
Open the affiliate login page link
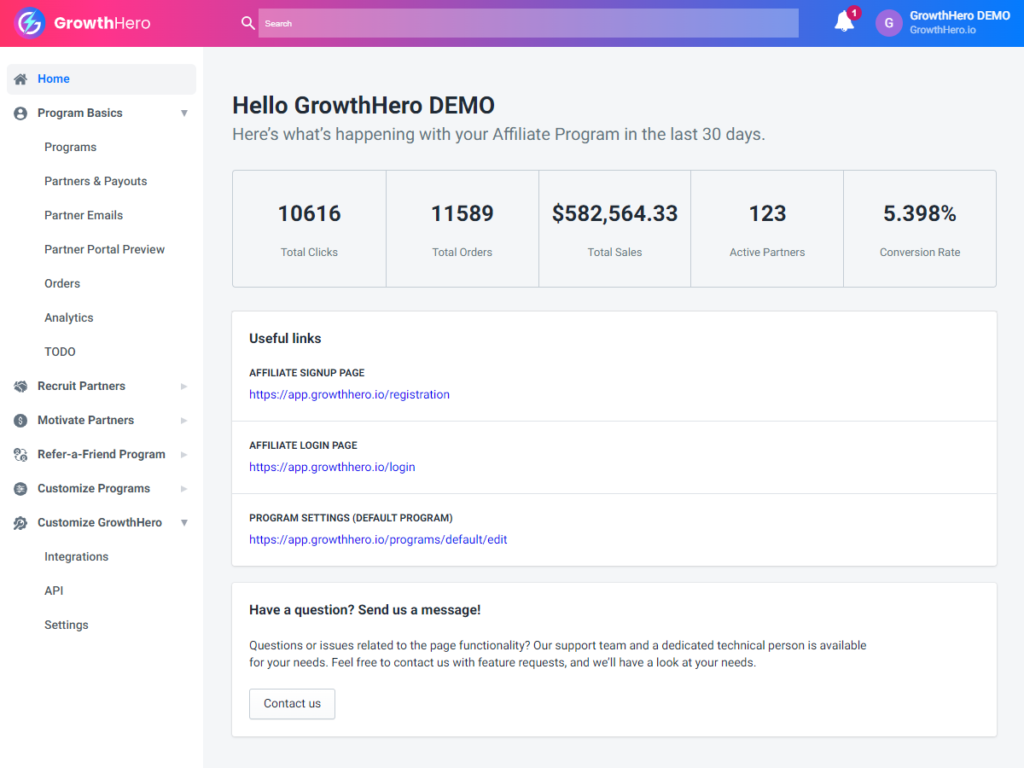pos(332,467)
